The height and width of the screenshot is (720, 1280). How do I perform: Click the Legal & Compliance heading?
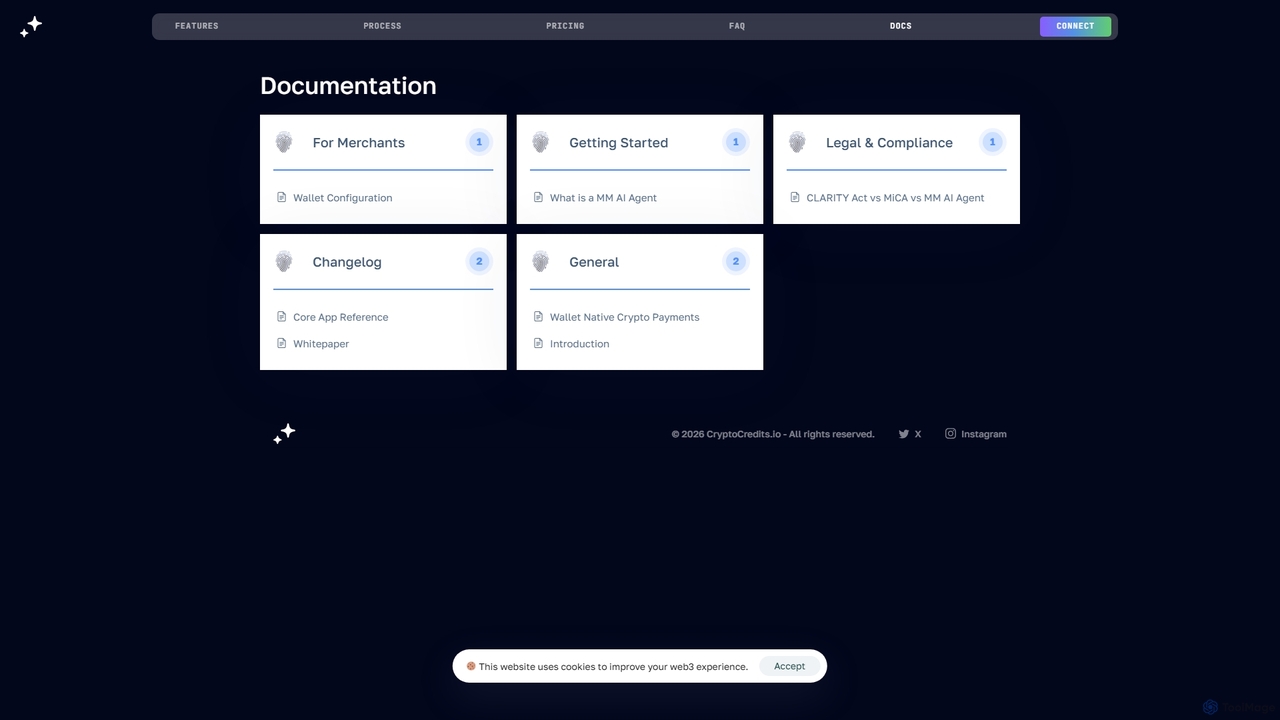pos(889,143)
